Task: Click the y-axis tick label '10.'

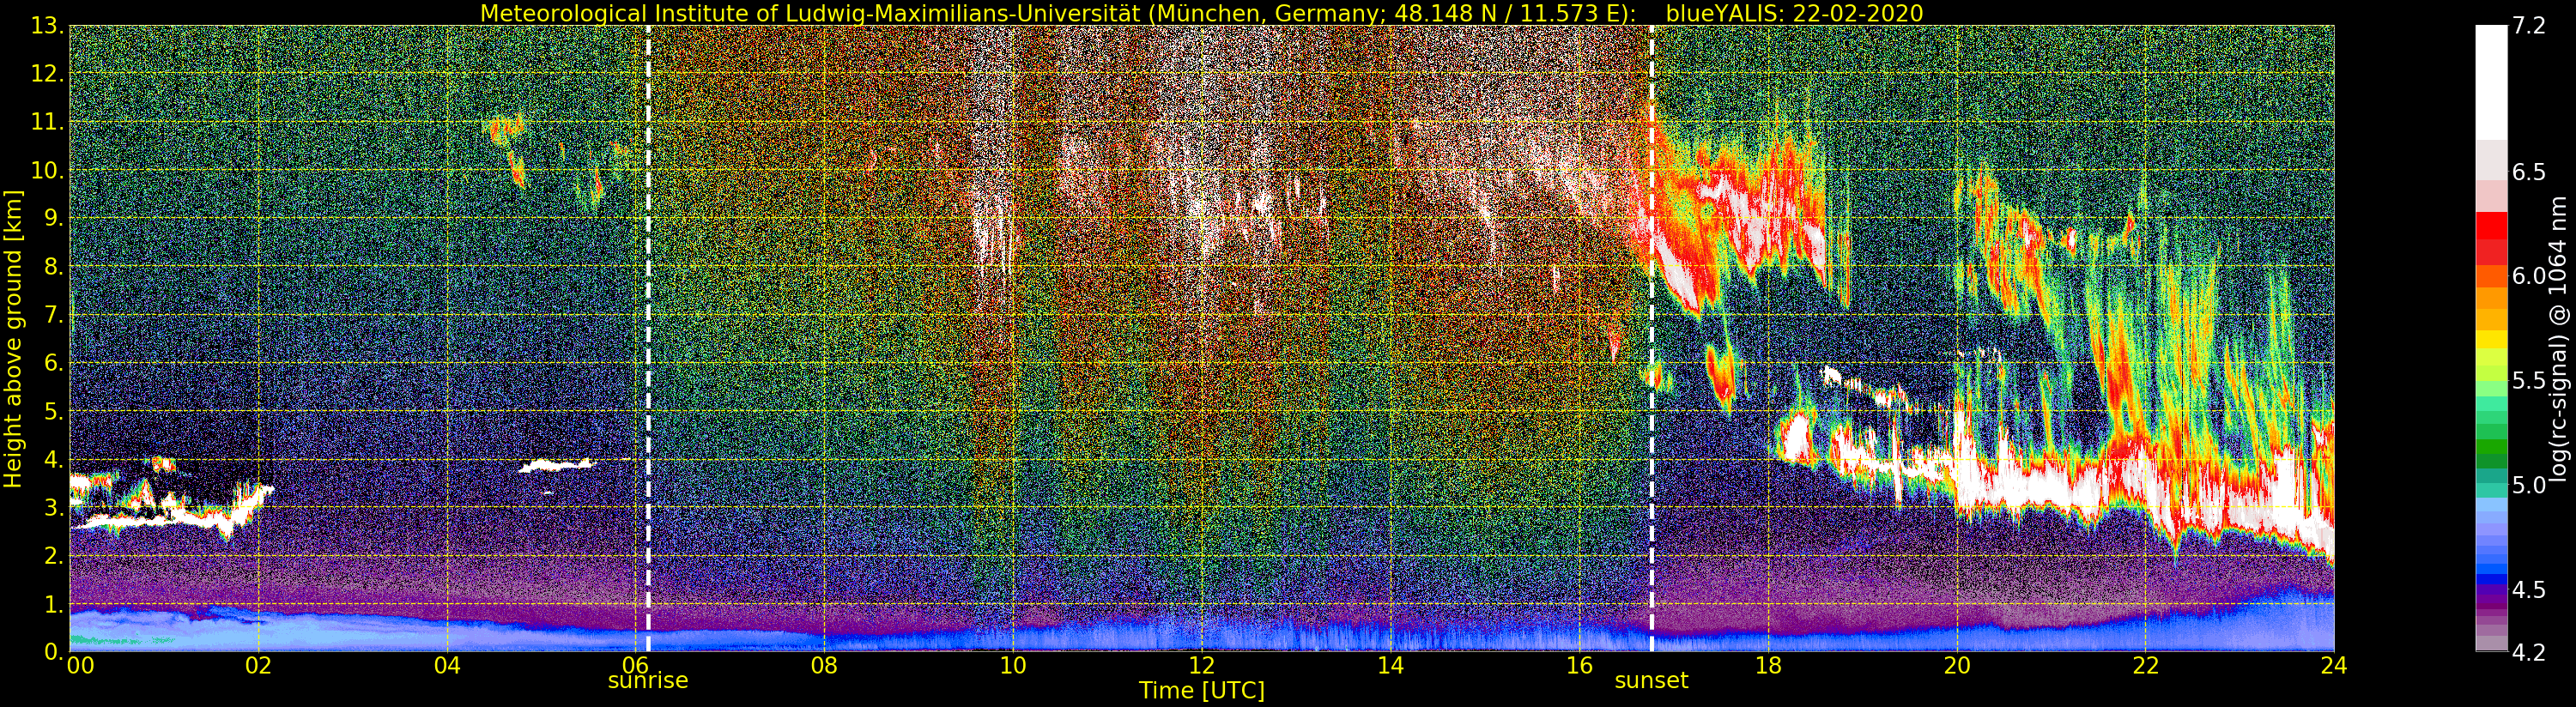Action: click(49, 170)
